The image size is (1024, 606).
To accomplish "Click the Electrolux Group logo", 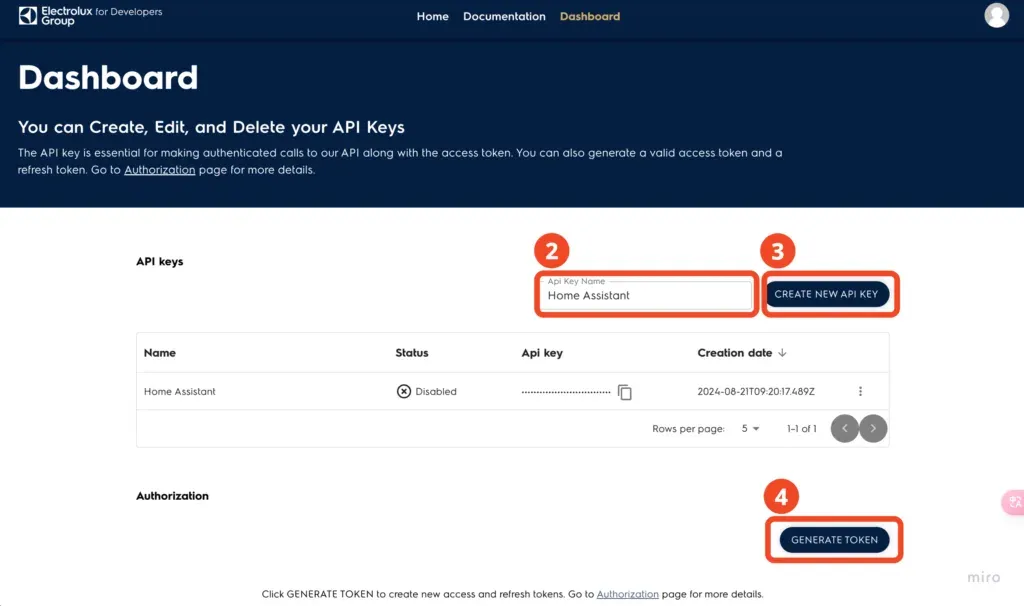I will [x=88, y=15].
